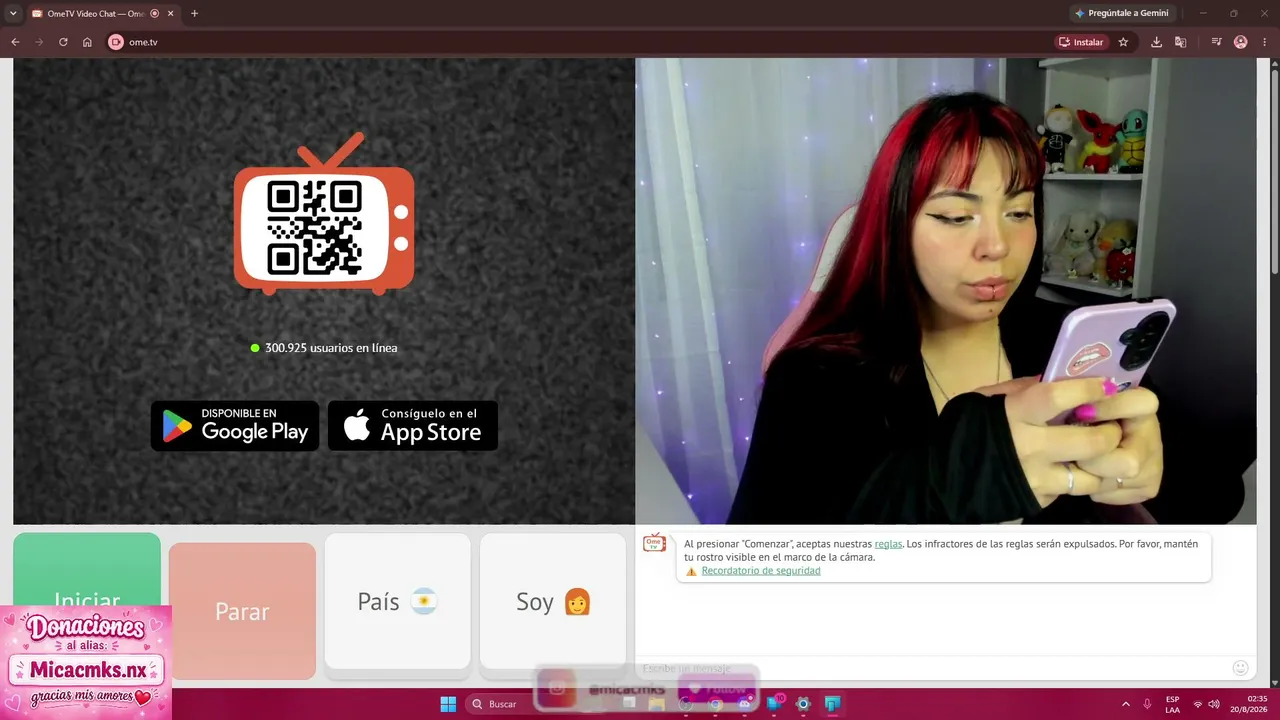1280x720 pixels.
Task: Open the Chrome three-dot menu
Action: (x=1265, y=42)
